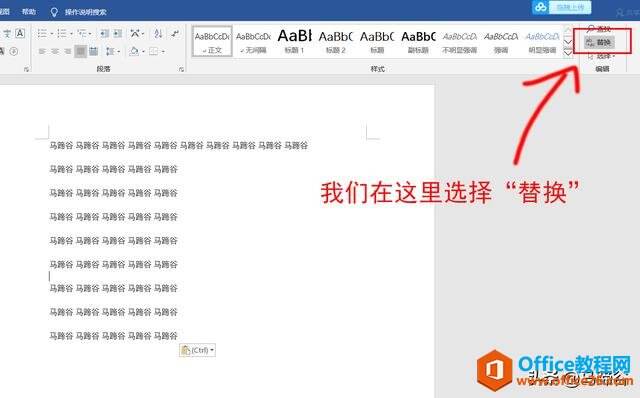Click the increase indent icon

pyautogui.click(x=118, y=33)
